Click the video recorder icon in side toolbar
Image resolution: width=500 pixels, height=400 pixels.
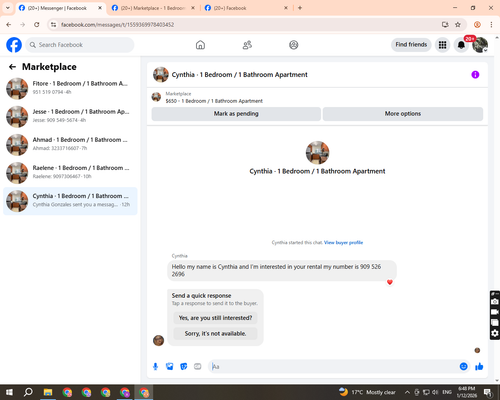[495, 312]
